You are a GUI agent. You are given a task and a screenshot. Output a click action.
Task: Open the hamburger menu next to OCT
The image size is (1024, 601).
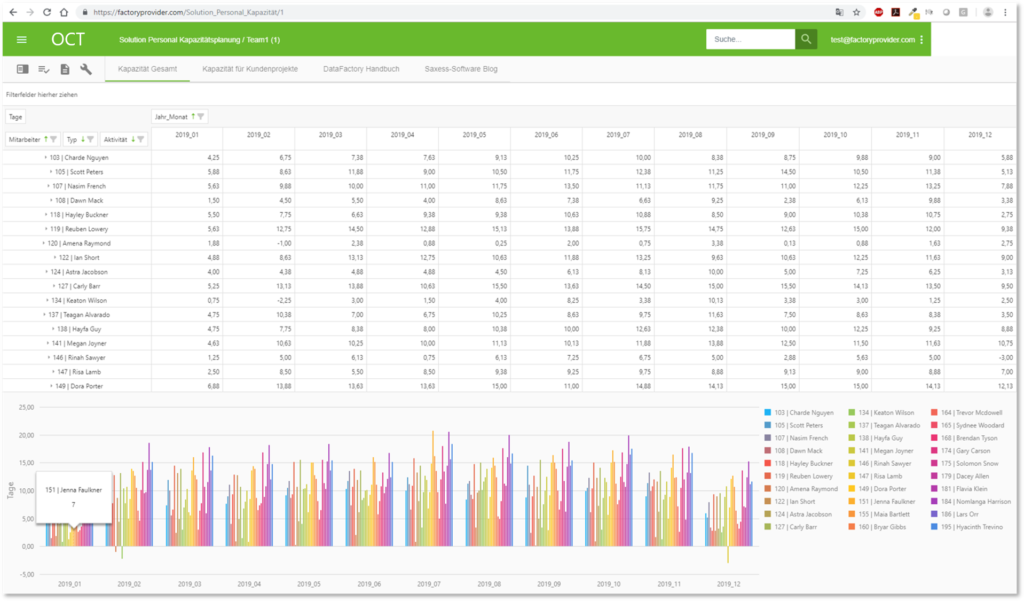pyautogui.click(x=22, y=40)
